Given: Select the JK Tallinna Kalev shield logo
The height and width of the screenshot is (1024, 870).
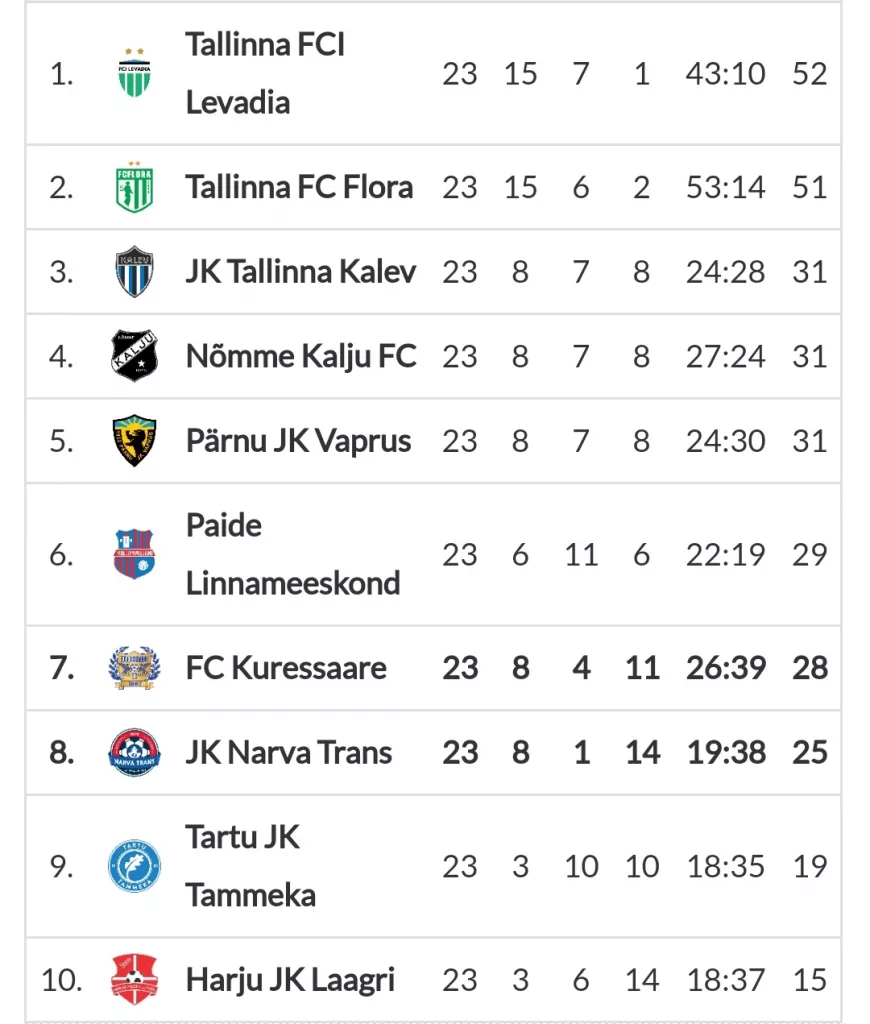Looking at the screenshot, I should click(x=135, y=272).
